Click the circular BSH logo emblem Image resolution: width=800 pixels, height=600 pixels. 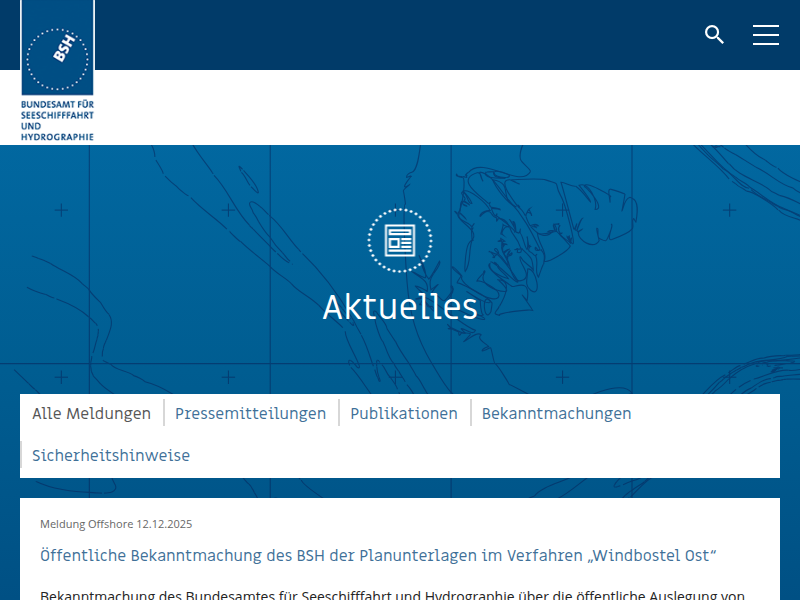(x=57, y=59)
